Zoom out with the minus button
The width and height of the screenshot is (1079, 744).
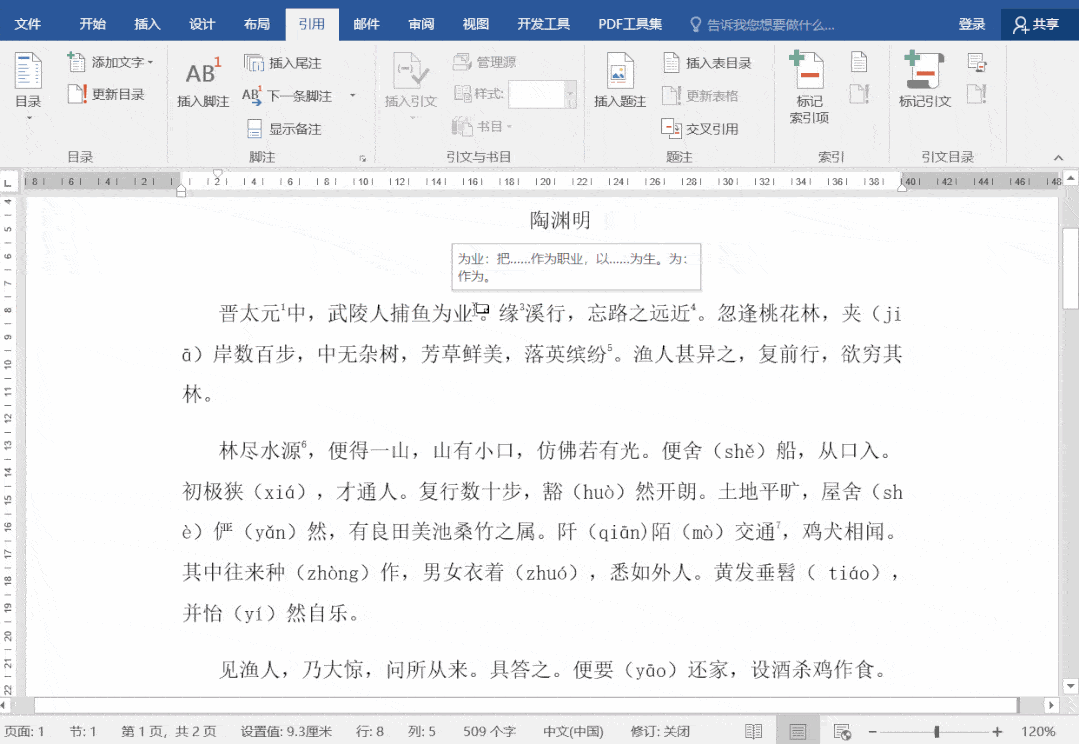872,731
